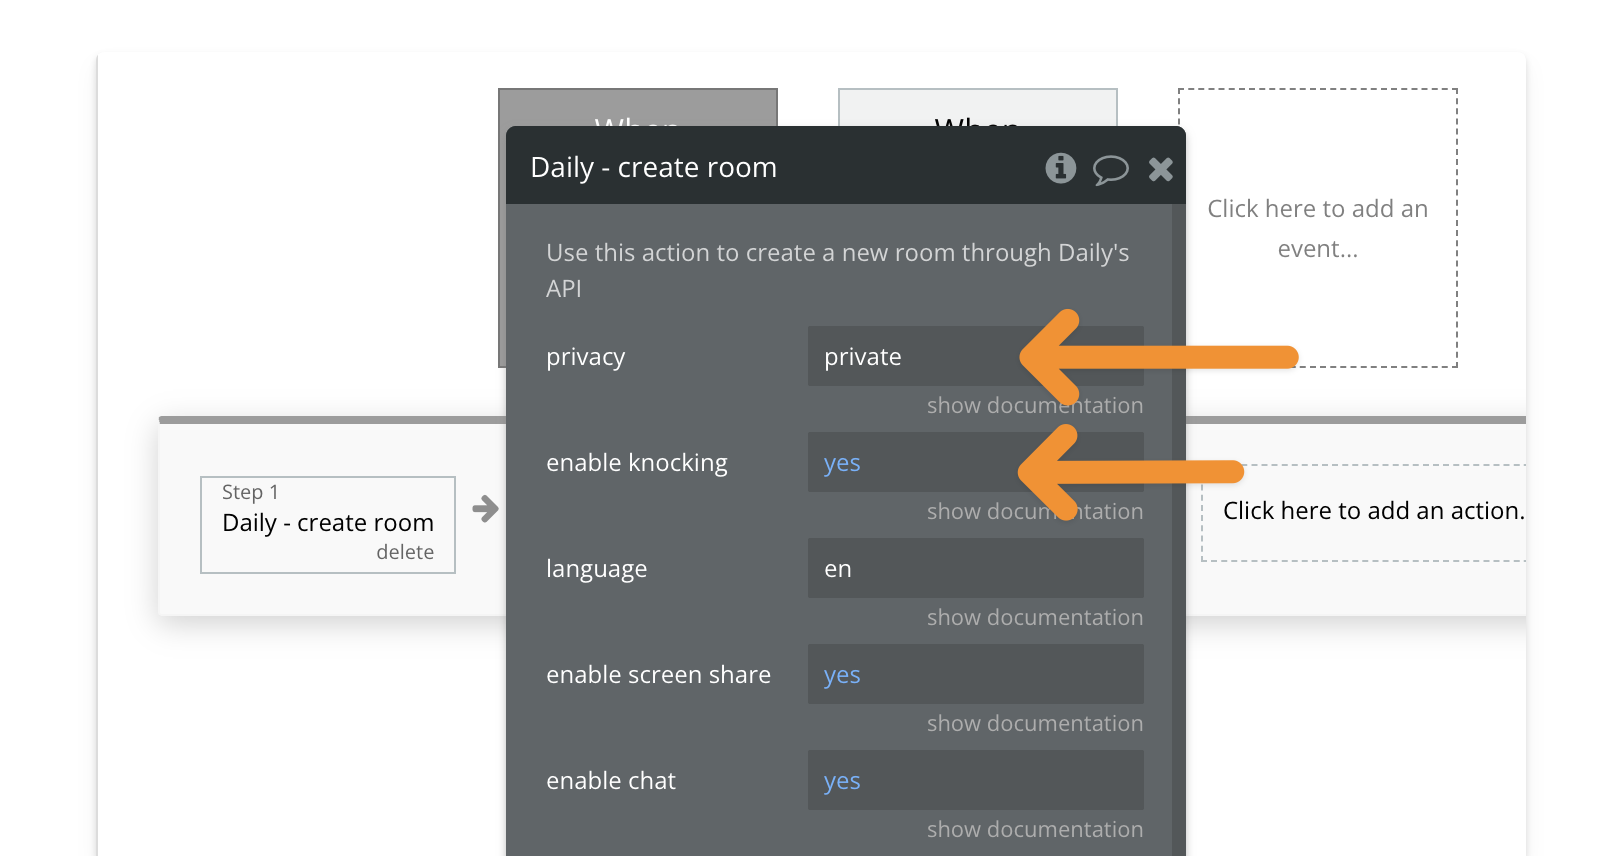Show documentation under the privacy field

(1034, 405)
